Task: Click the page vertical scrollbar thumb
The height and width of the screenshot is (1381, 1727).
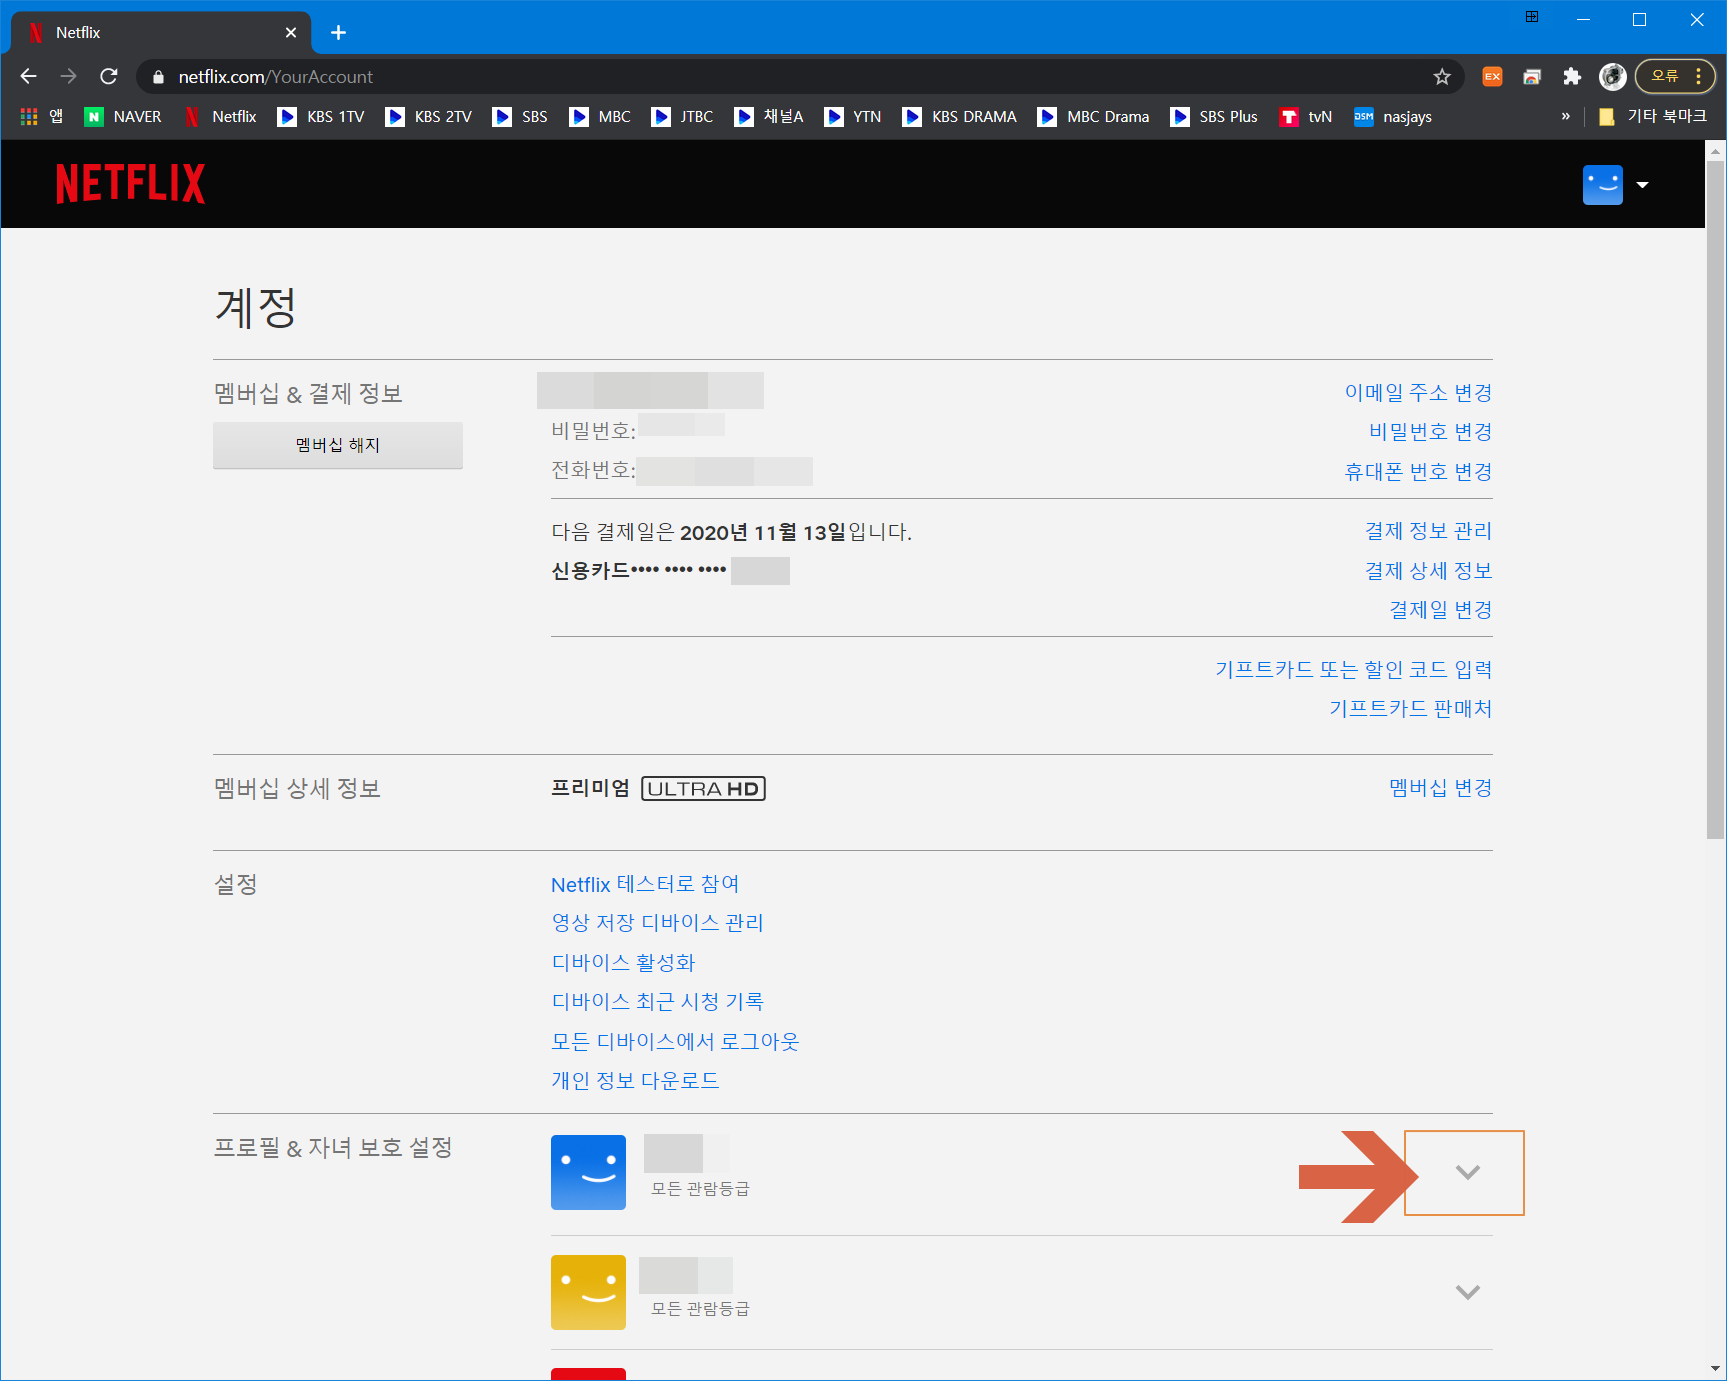Action: click(x=1715, y=500)
